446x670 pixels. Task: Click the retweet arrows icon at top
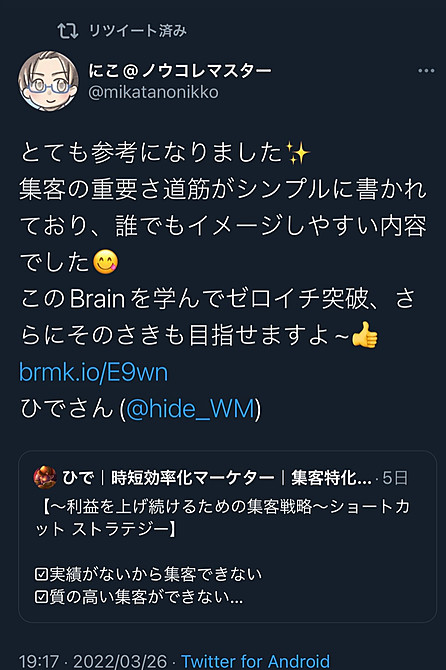[67, 30]
